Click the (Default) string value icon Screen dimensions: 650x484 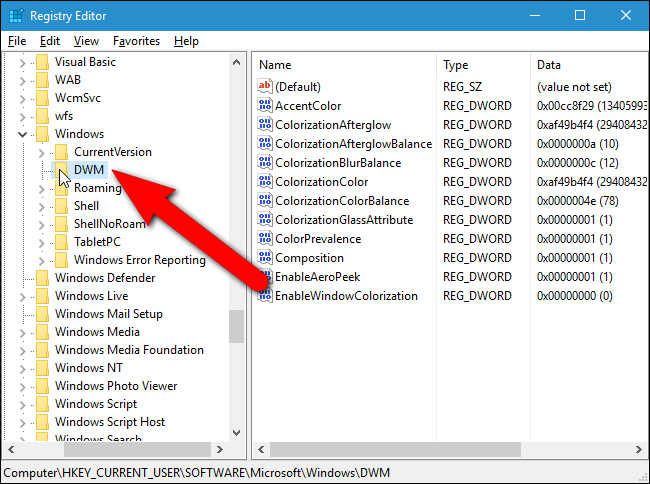[x=265, y=86]
